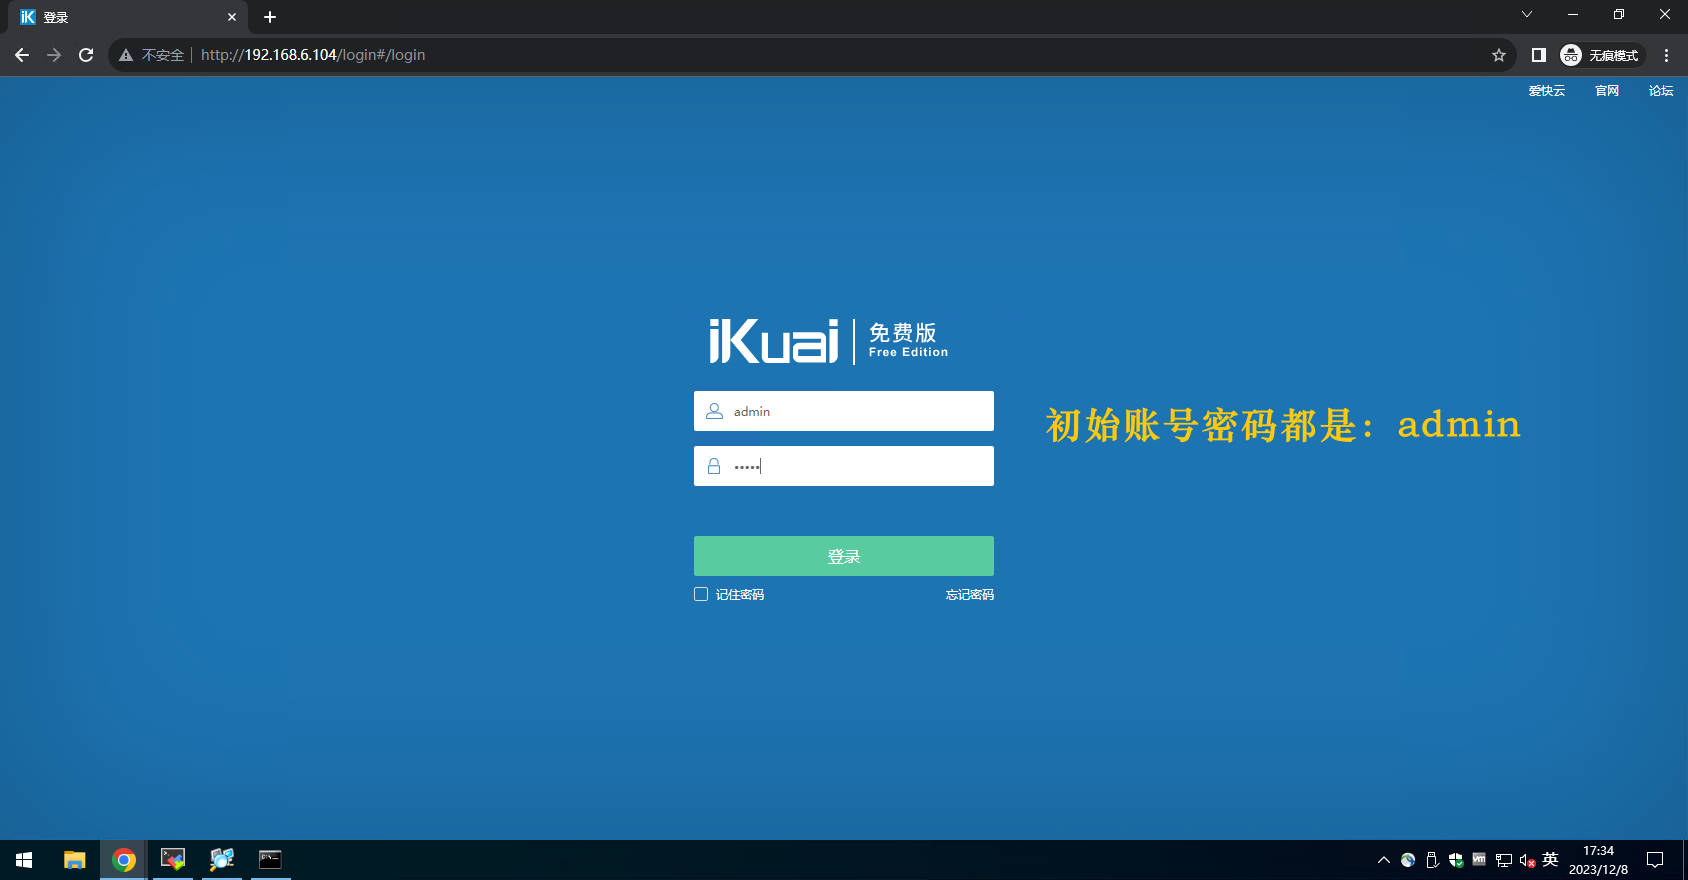Screen dimensions: 1688x880
Task: Click the 英 input method indicator
Action: click(1550, 859)
